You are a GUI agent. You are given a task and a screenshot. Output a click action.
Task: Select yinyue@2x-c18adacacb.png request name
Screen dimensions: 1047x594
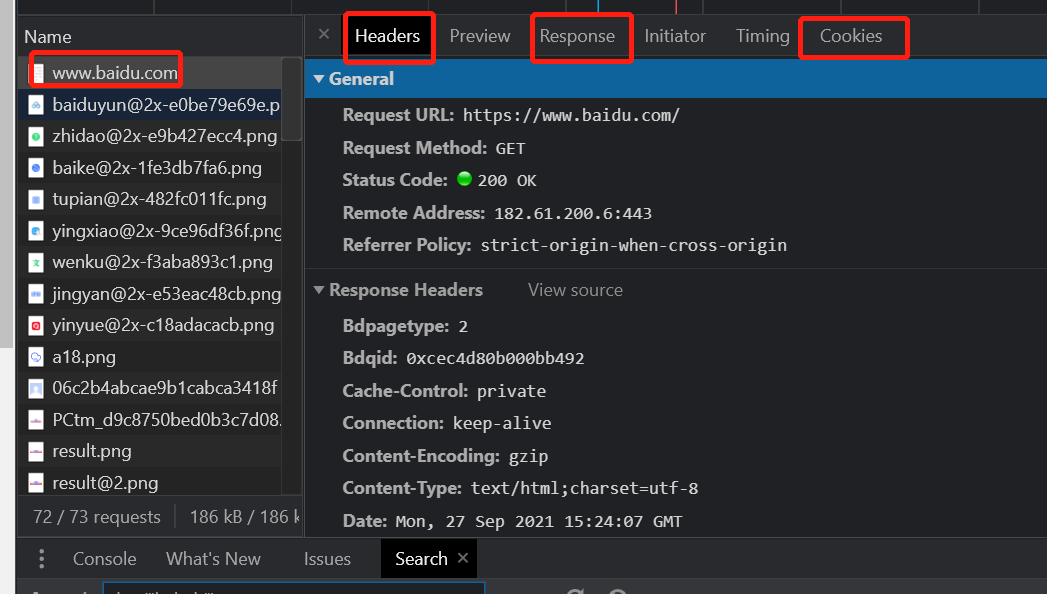[x=163, y=325]
